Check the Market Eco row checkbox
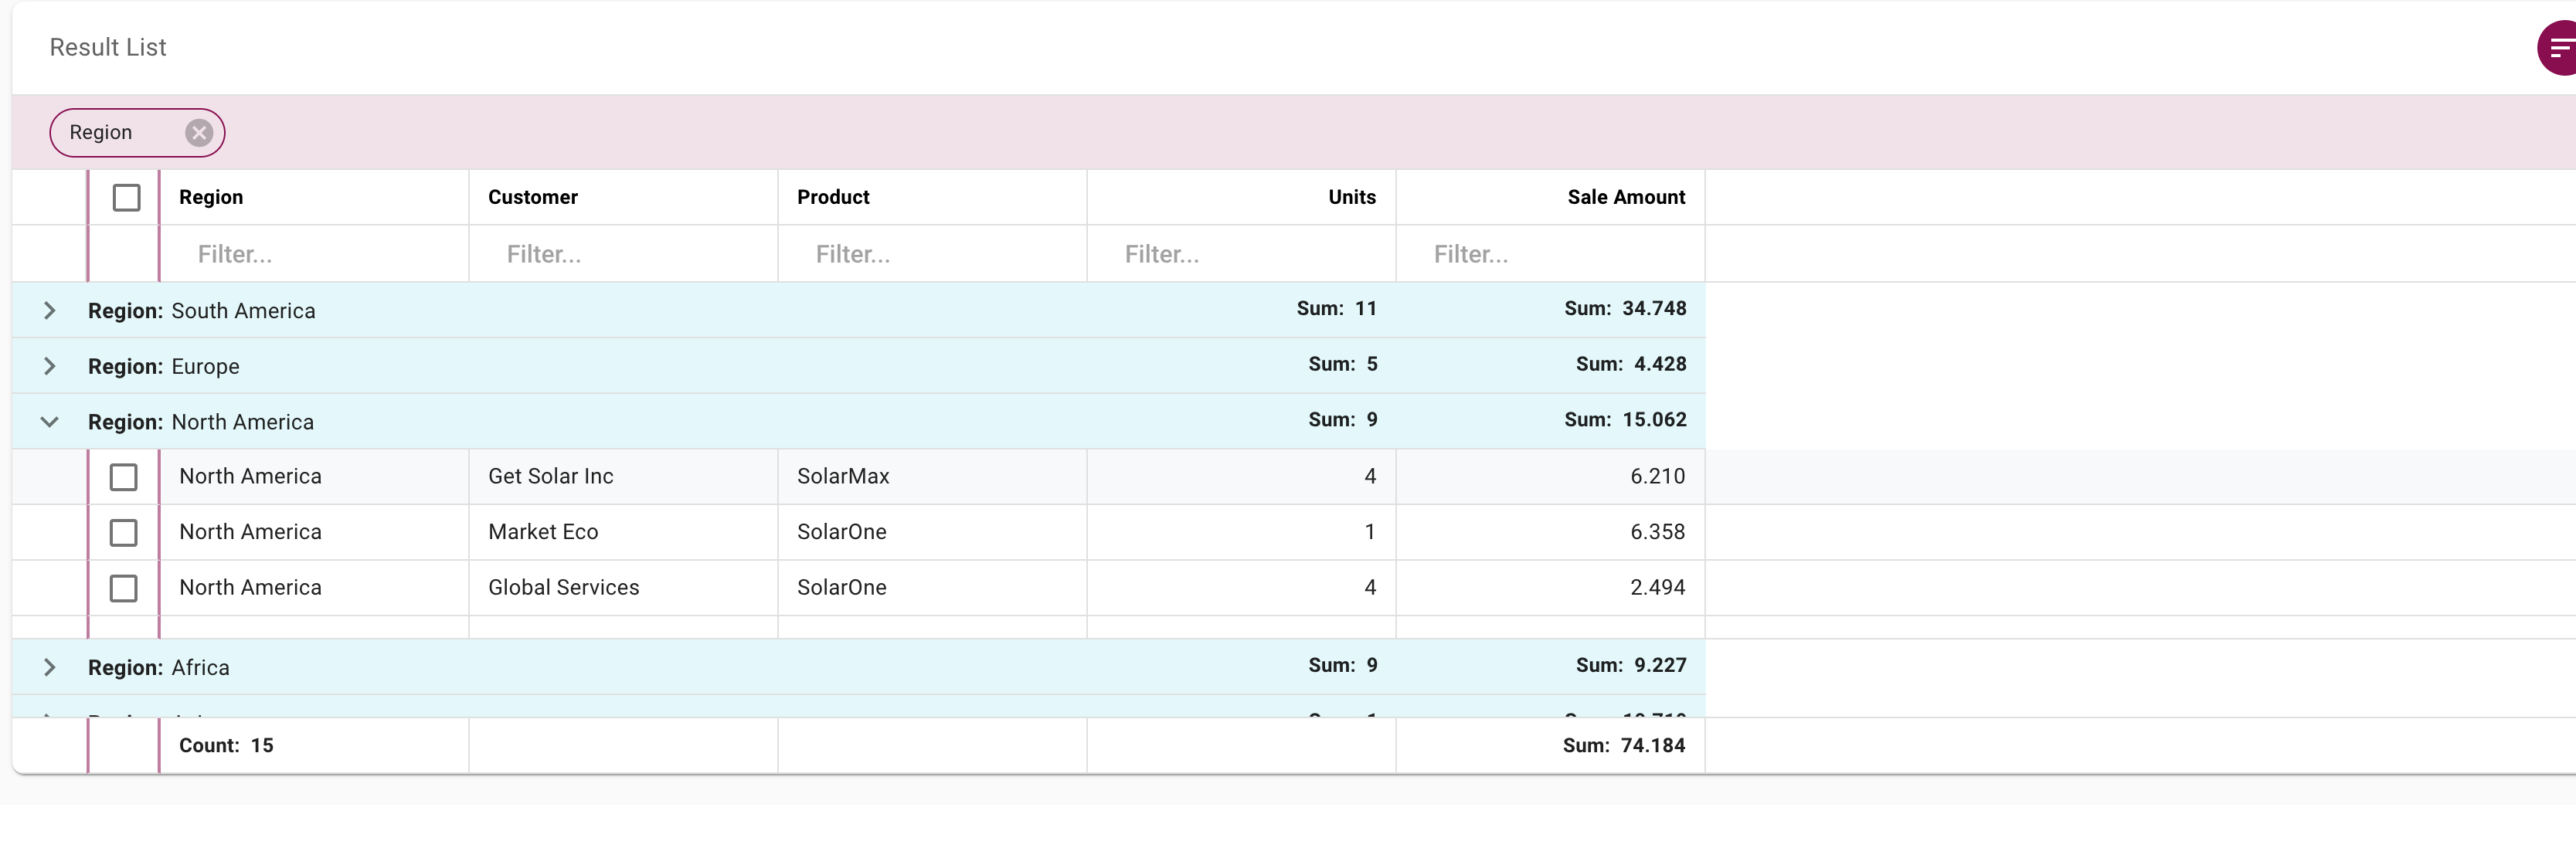Image resolution: width=2576 pixels, height=848 pixels. tap(123, 532)
